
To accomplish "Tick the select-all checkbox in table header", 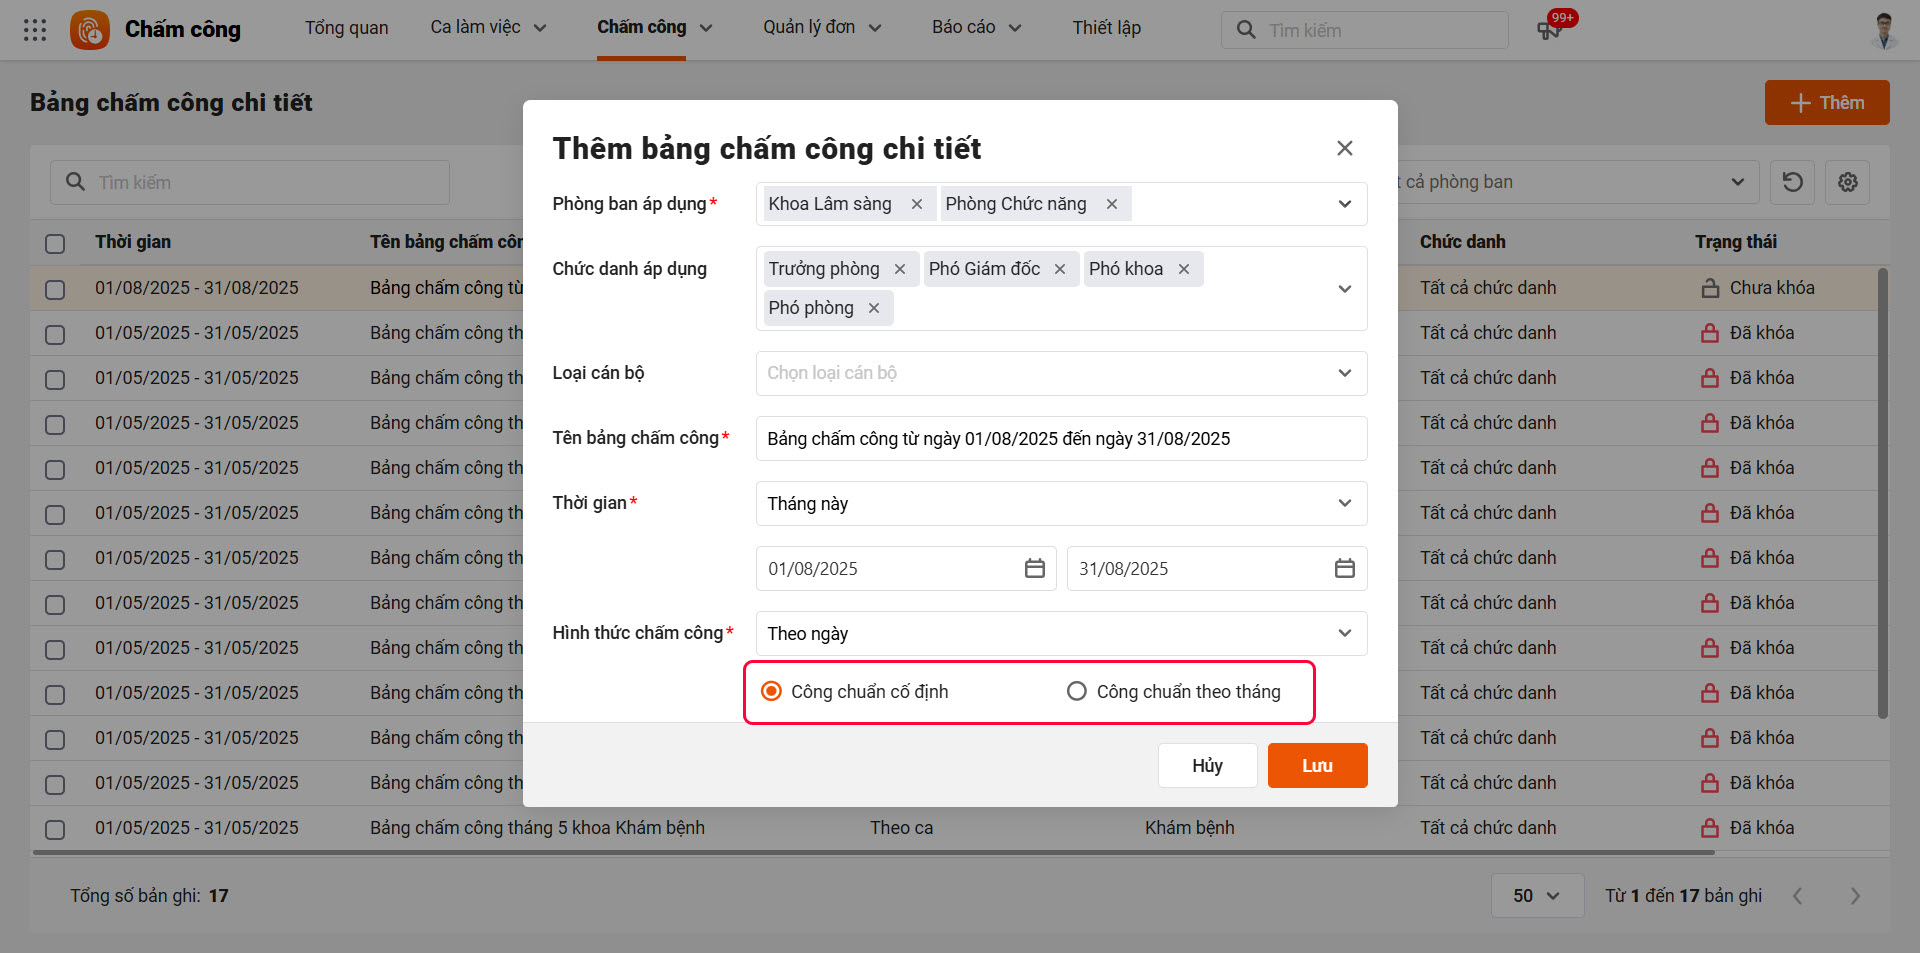I will 55,243.
